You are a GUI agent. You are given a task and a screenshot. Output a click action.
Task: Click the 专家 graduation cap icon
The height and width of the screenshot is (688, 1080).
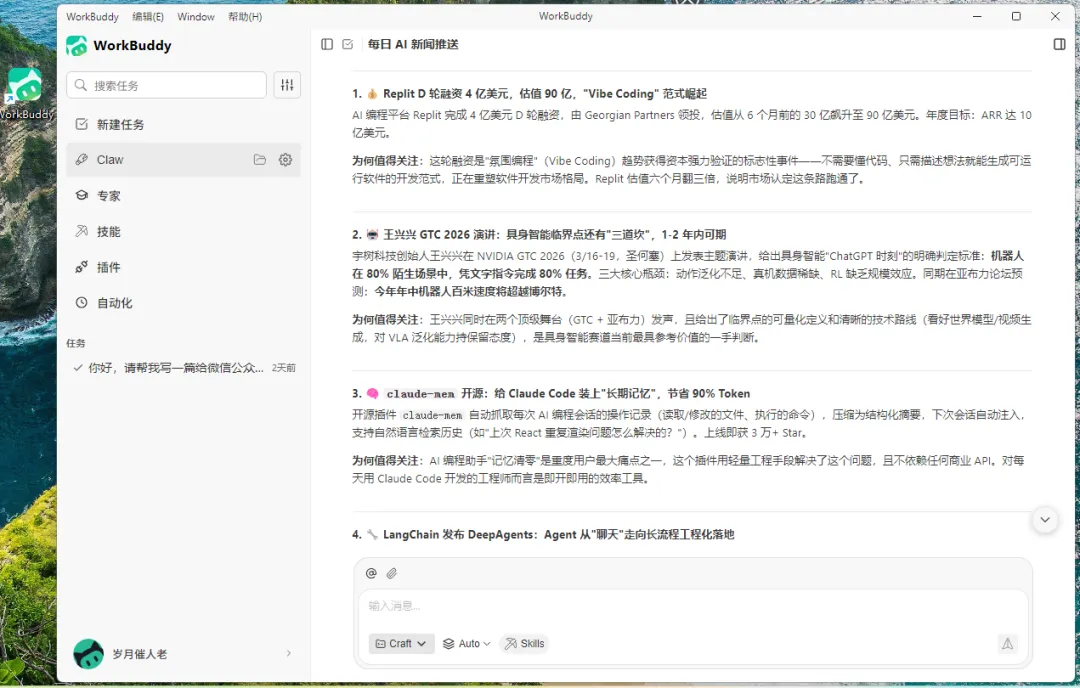click(81, 196)
